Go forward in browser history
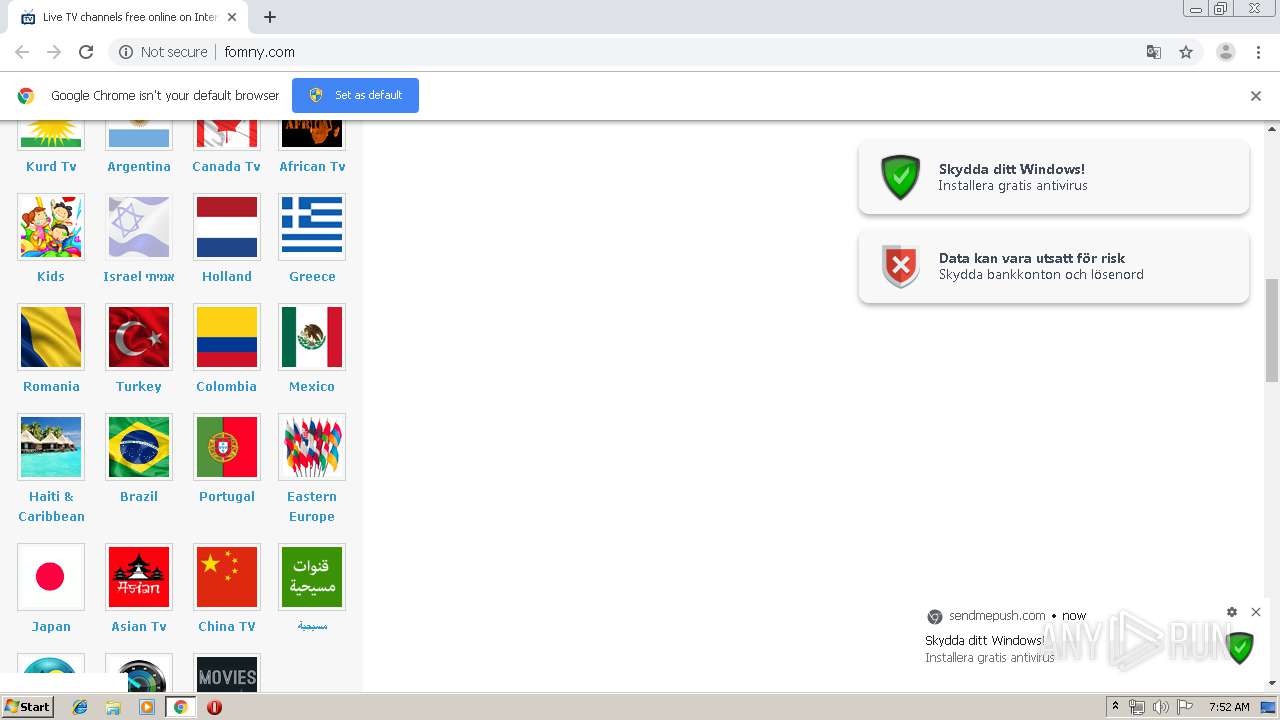This screenshot has width=1280, height=720. tap(54, 52)
